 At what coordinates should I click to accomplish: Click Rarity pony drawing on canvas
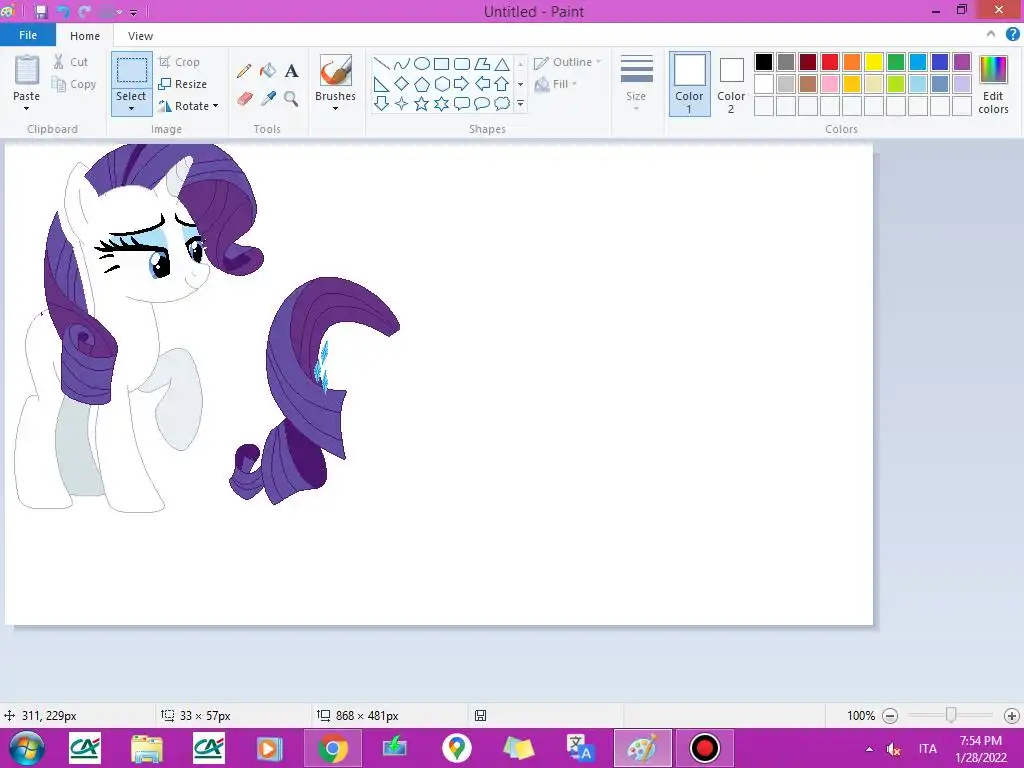click(140, 328)
